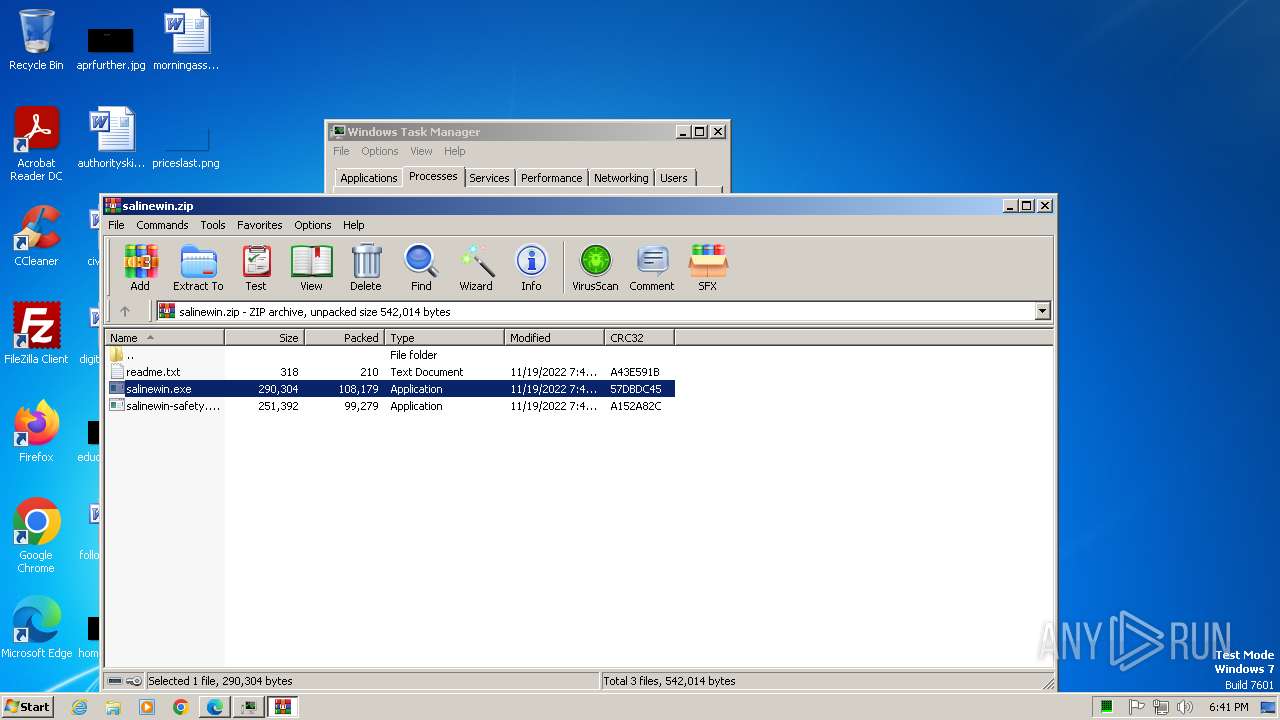This screenshot has height=720, width=1280.
Task: Sort by Packed column header
Action: [344, 338]
